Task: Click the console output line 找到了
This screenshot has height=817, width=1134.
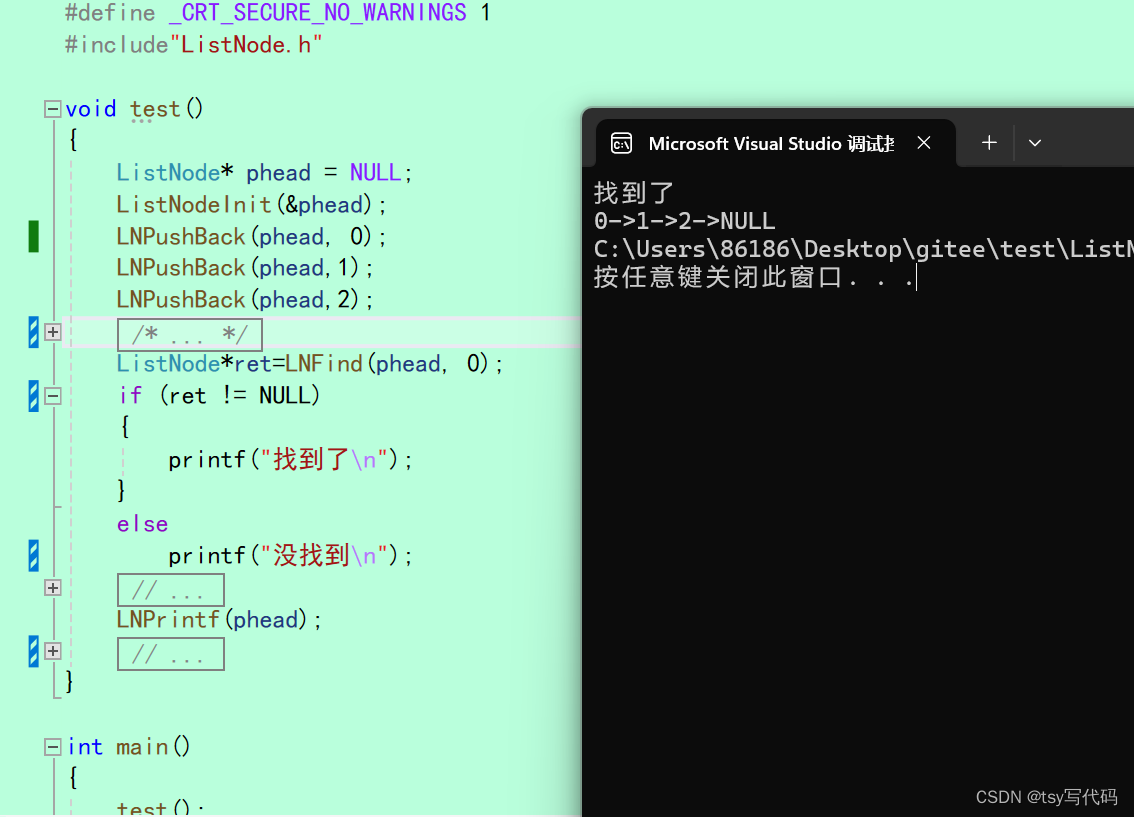Action: point(634,194)
